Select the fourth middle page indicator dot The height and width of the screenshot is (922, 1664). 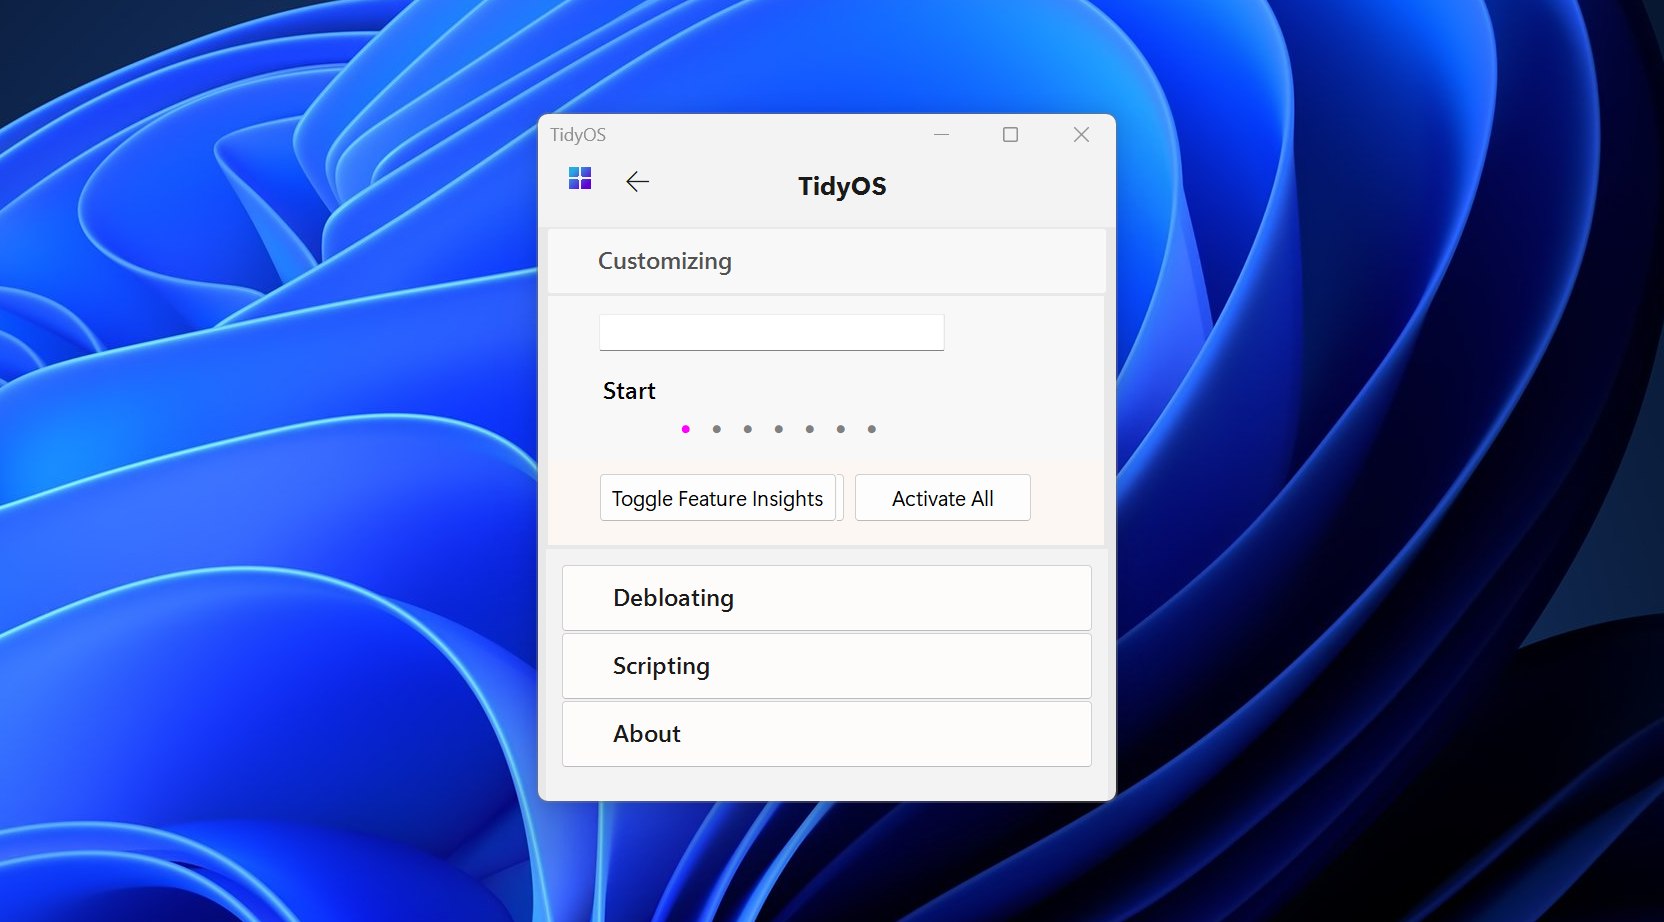coord(779,429)
